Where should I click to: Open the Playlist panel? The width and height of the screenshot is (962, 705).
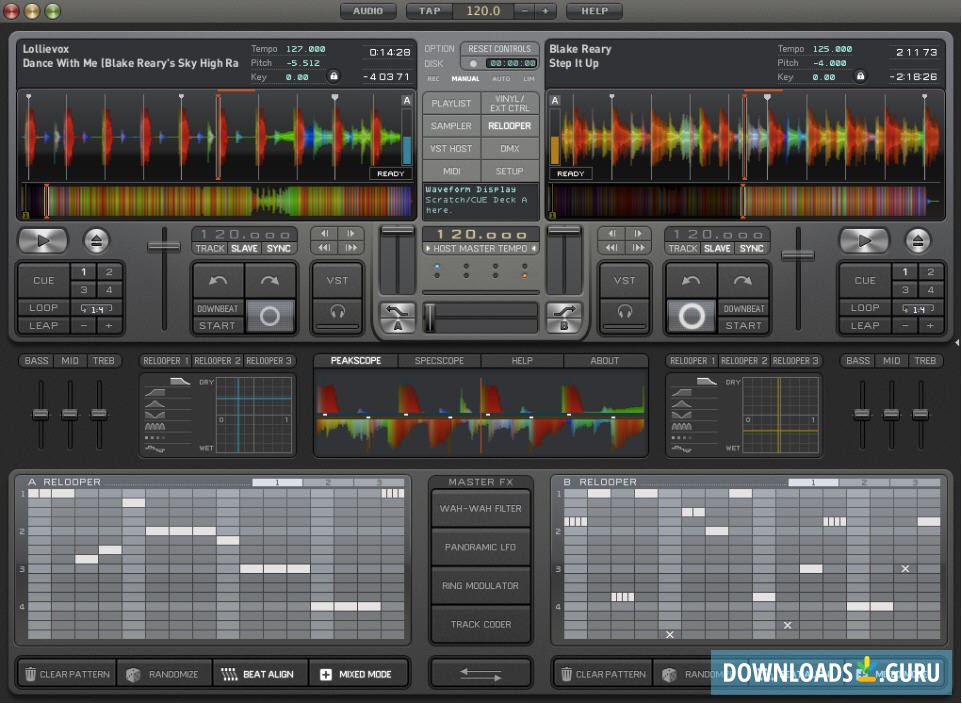(451, 103)
